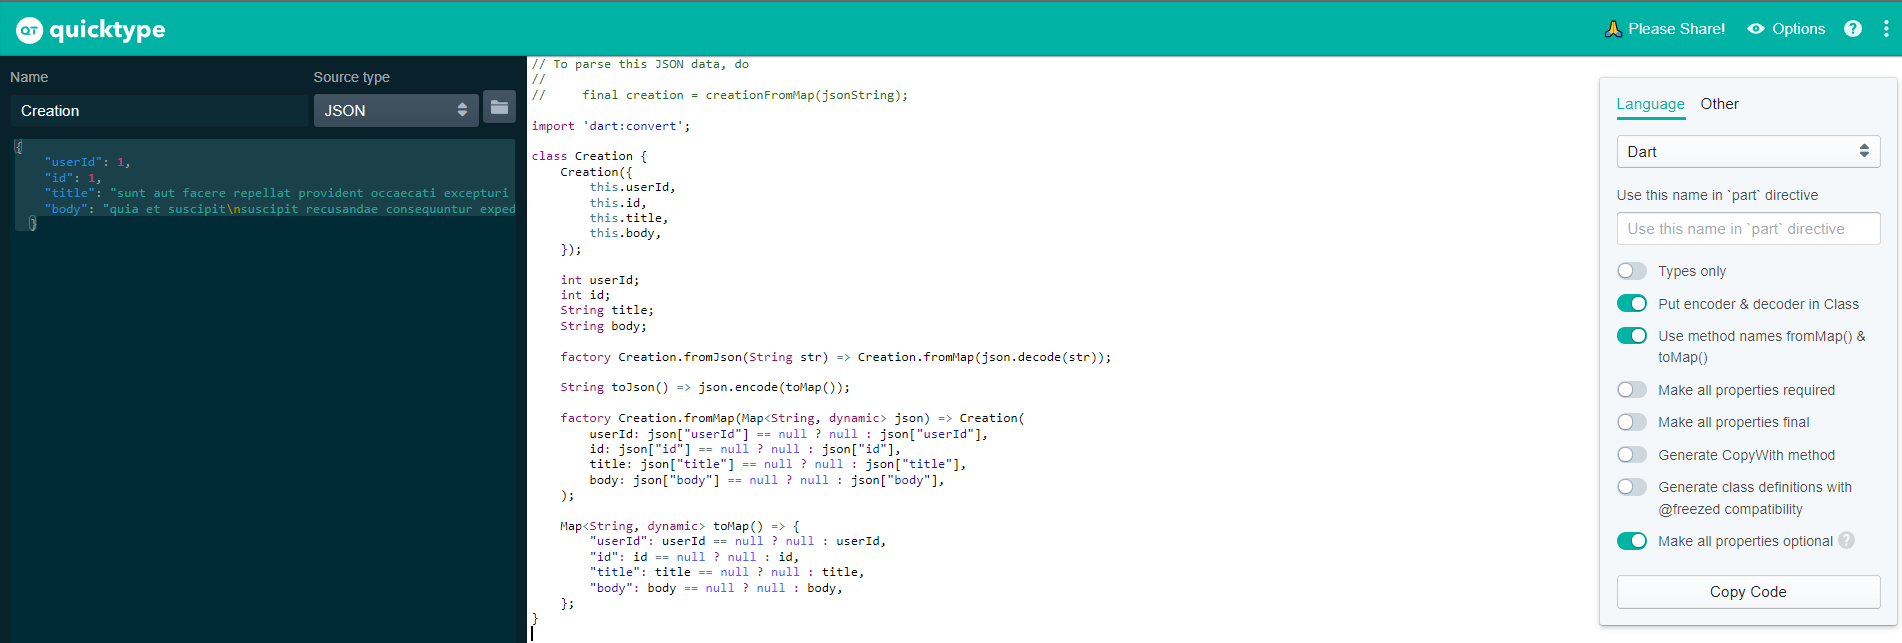Click the Copy Code button
The image size is (1902, 643).
1748,592
